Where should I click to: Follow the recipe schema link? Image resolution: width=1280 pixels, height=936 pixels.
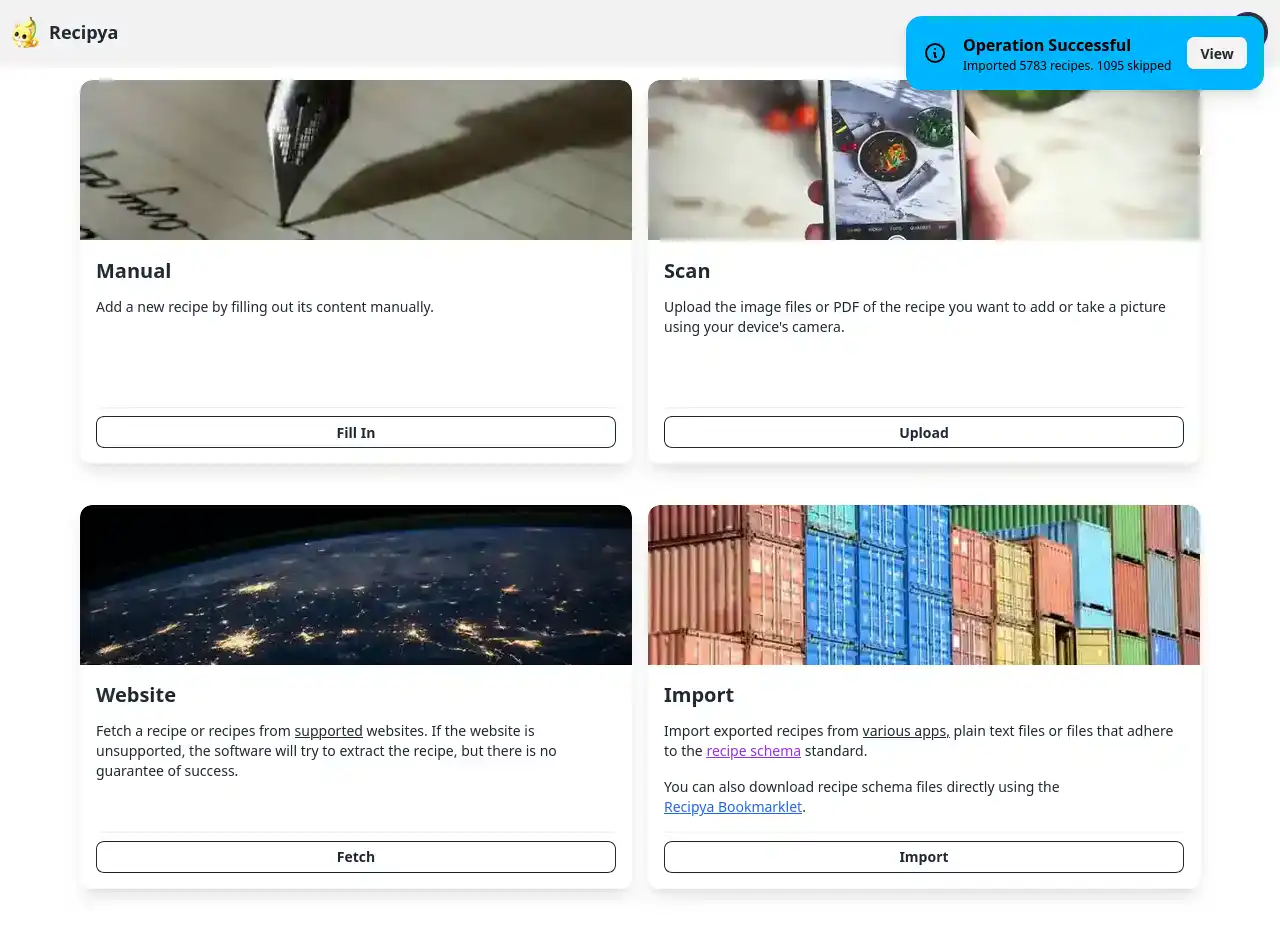[753, 751]
